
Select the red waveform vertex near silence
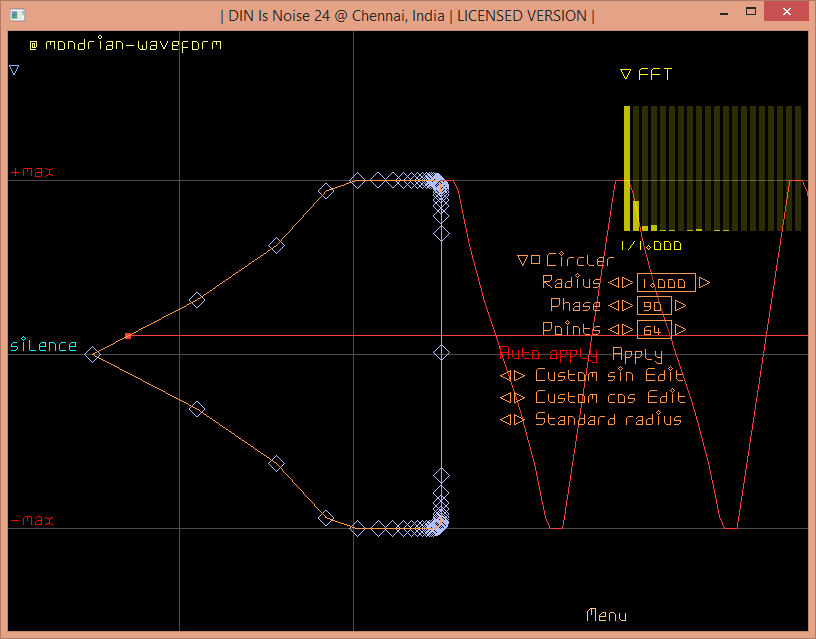[x=128, y=336]
